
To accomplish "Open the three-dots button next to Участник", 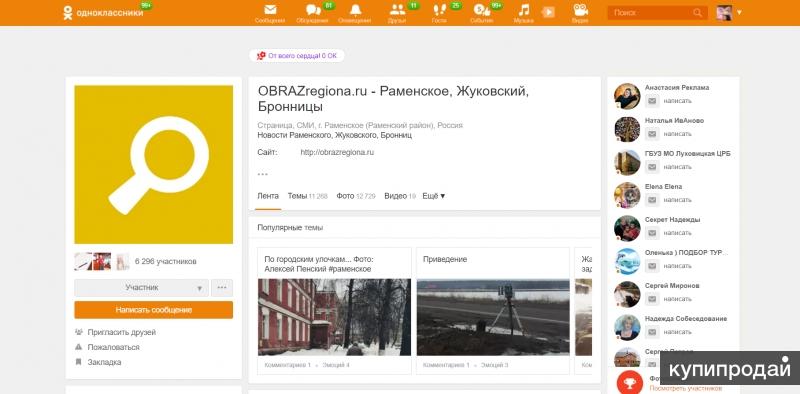I will [222, 288].
